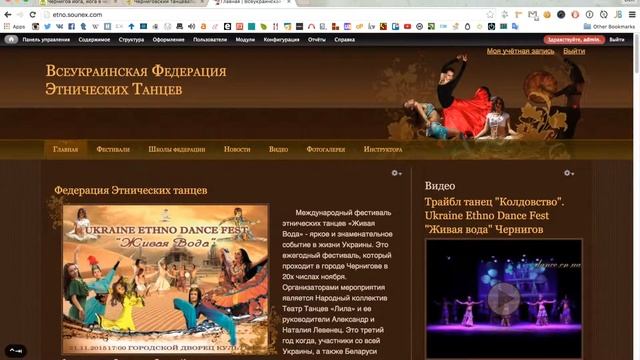Open the Apps shortcut in bookmarks bar

[14, 27]
